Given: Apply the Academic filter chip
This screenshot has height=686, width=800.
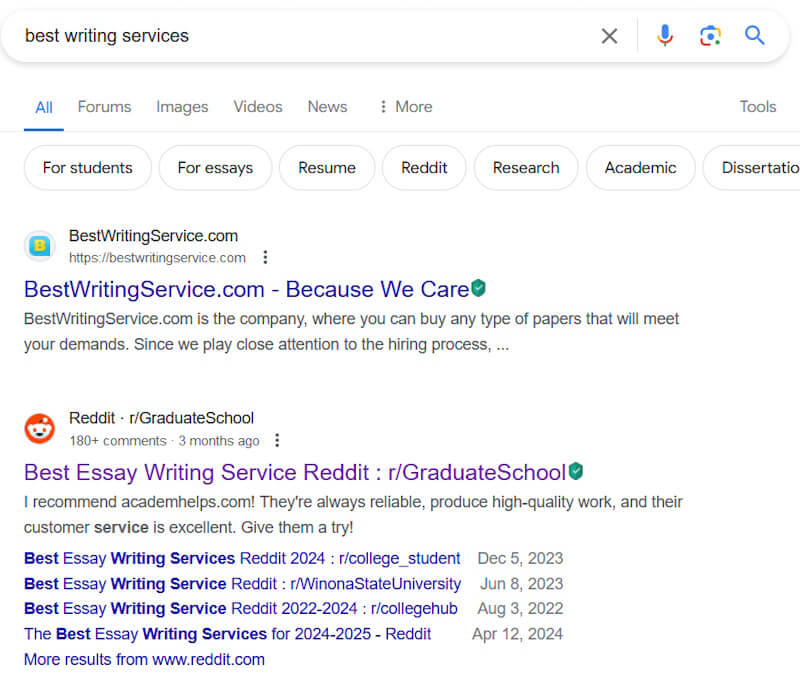Looking at the screenshot, I should (x=640, y=168).
